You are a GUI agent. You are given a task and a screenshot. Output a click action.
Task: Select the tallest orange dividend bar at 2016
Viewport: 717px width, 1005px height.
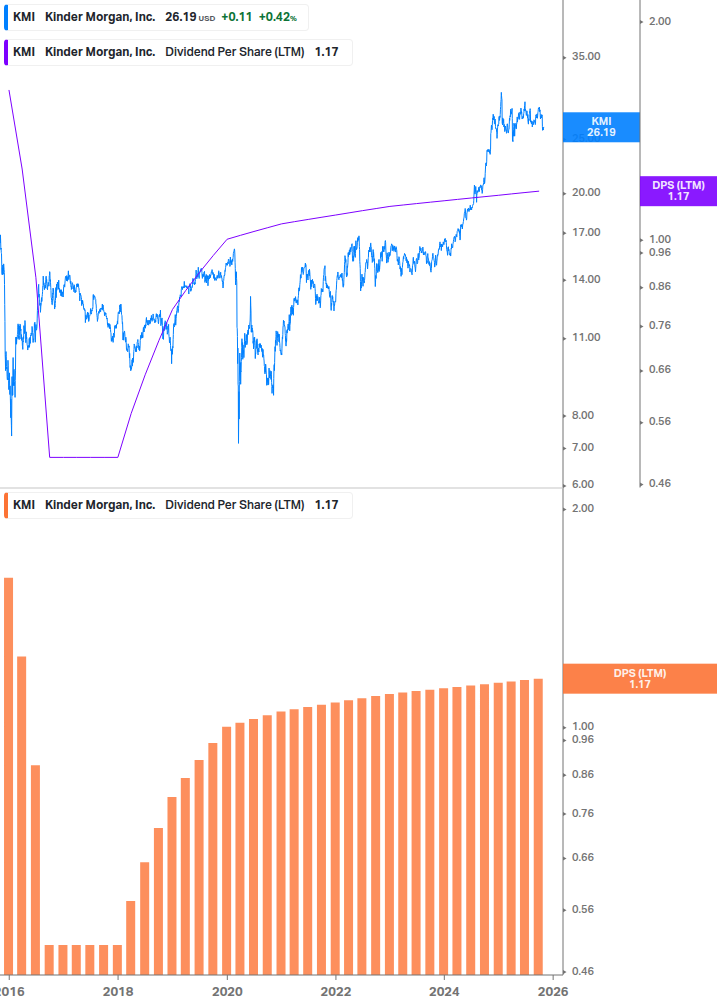(x=8, y=776)
